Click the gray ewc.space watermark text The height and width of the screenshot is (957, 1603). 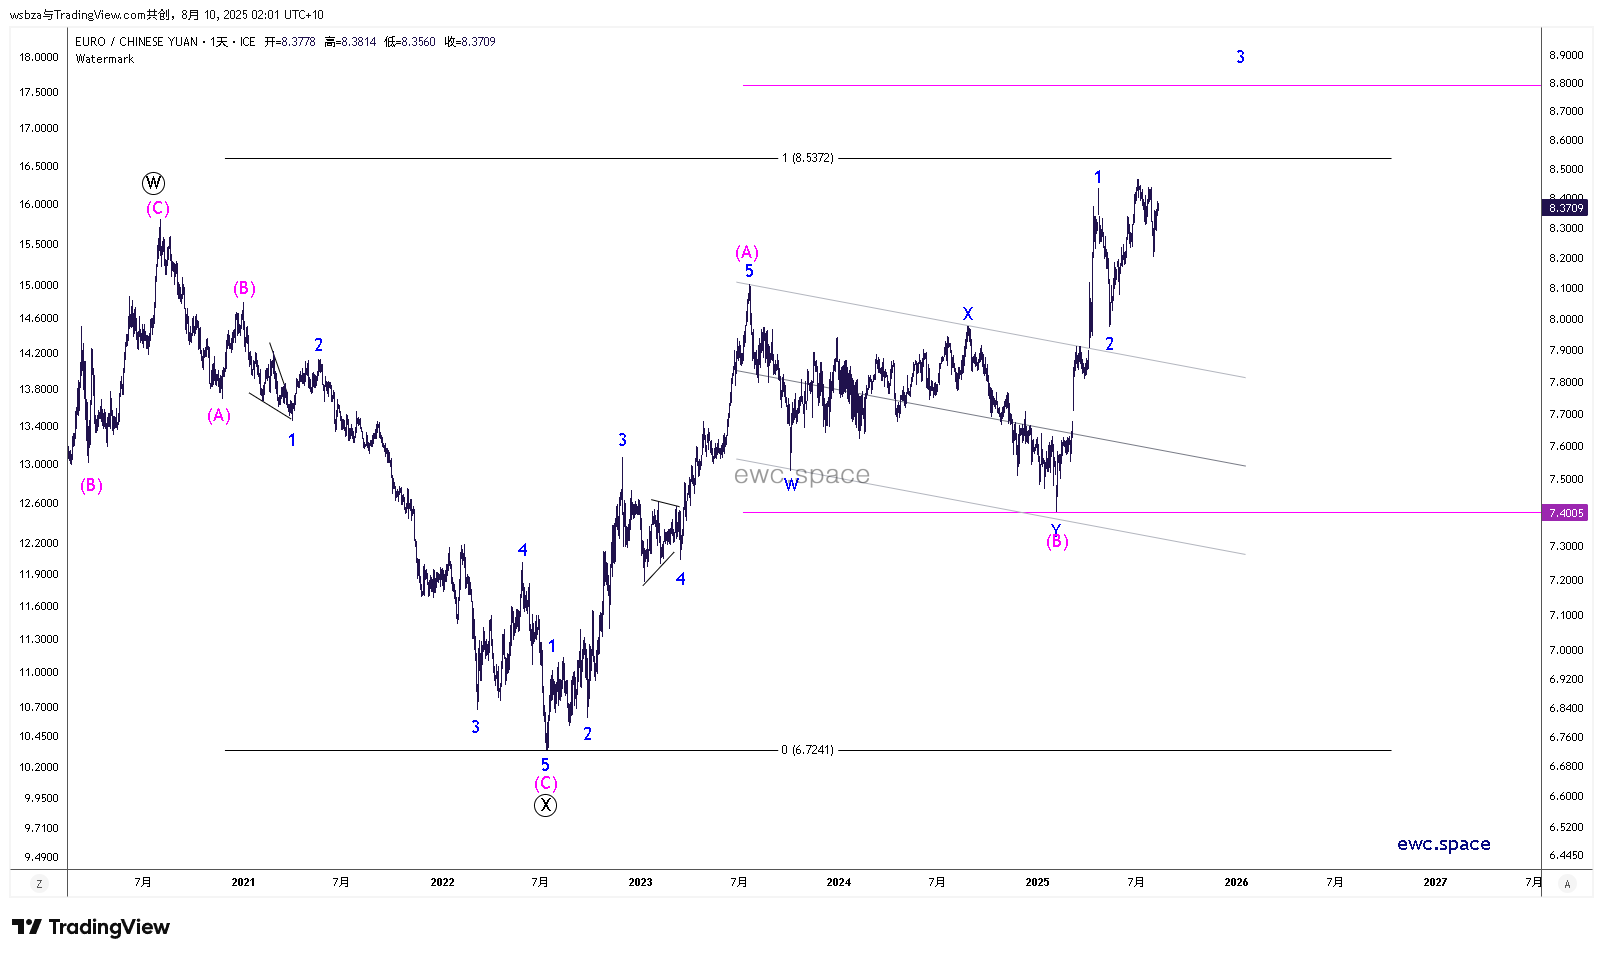(802, 475)
